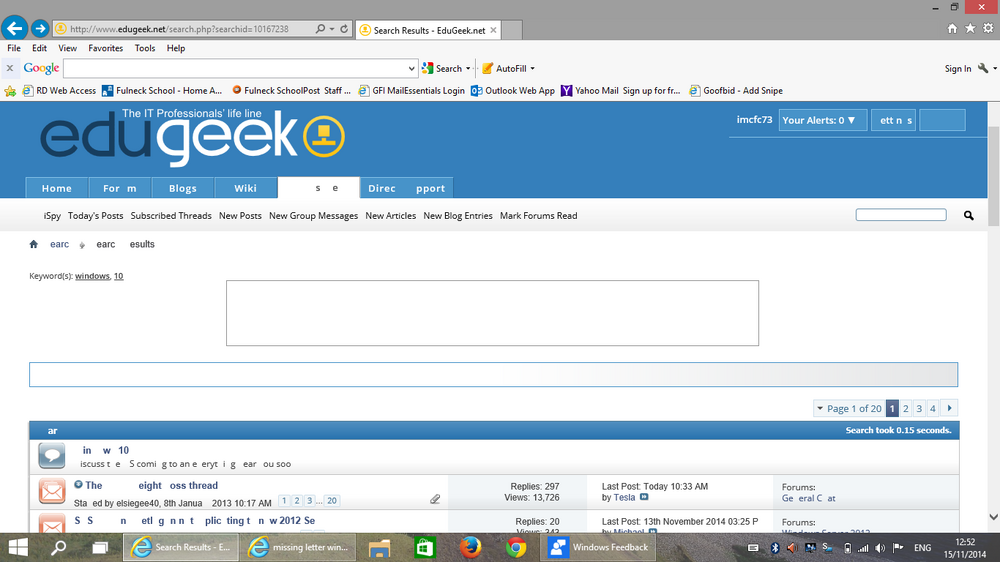The width and height of the screenshot is (1000, 562).
Task: Click the Google toolbar wrench icon
Action: click(x=983, y=68)
